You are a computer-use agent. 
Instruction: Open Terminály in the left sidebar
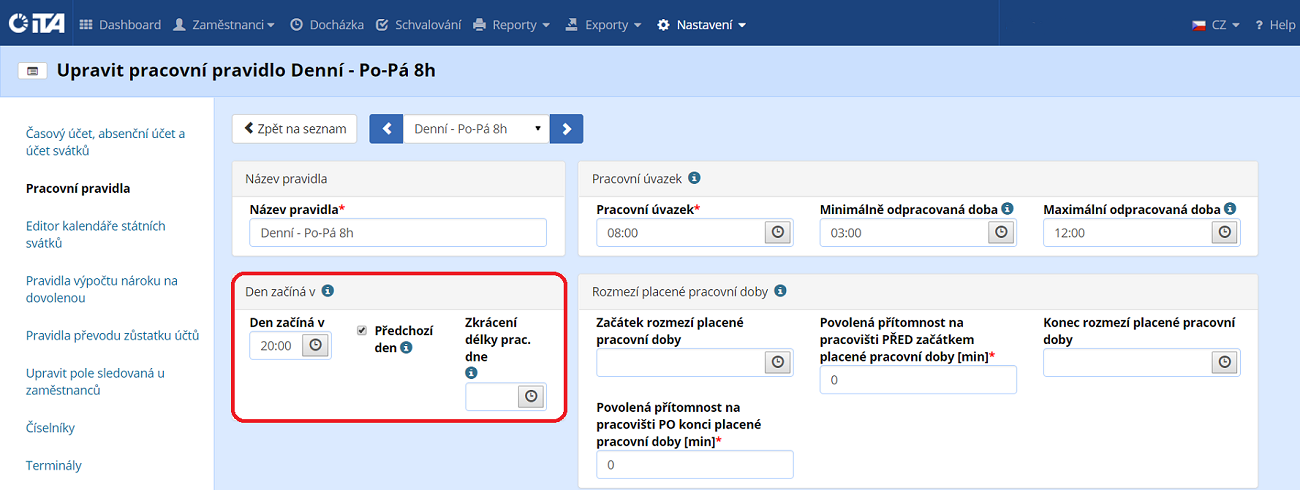[x=53, y=465]
